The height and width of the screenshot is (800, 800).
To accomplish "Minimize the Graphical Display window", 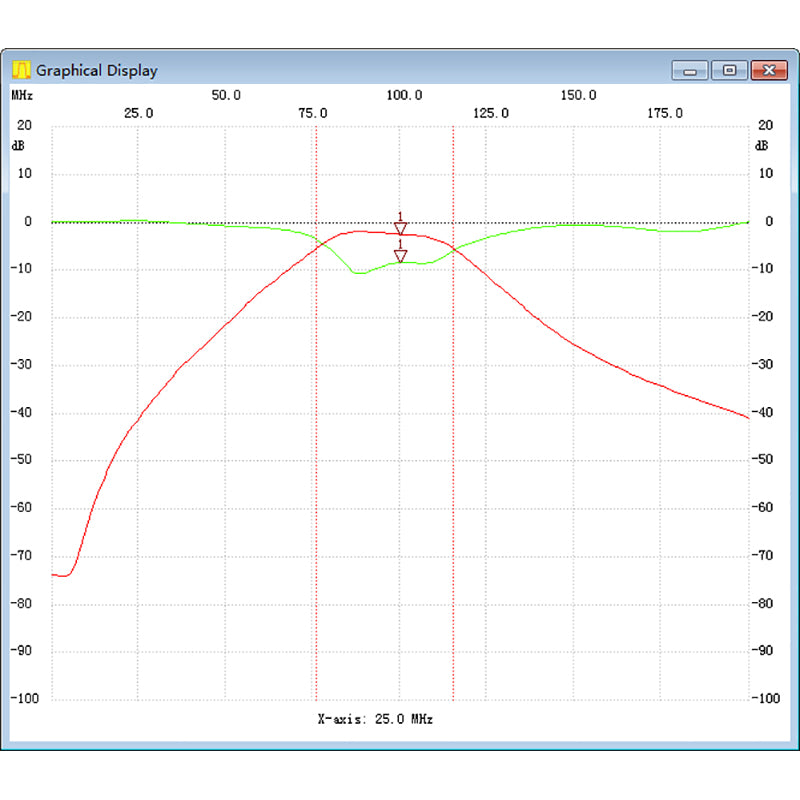I will pyautogui.click(x=690, y=70).
